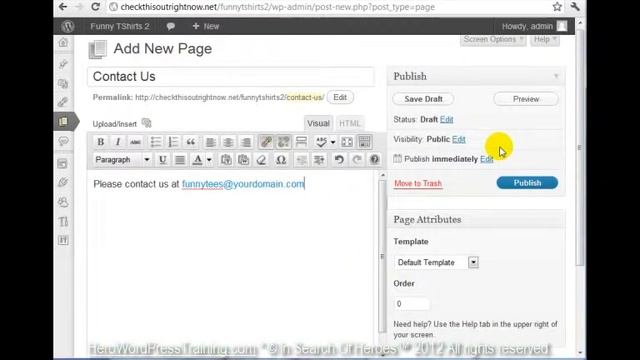Toggle the kitchen sink toolbar row
The height and width of the screenshot is (360, 640).
[x=364, y=142]
